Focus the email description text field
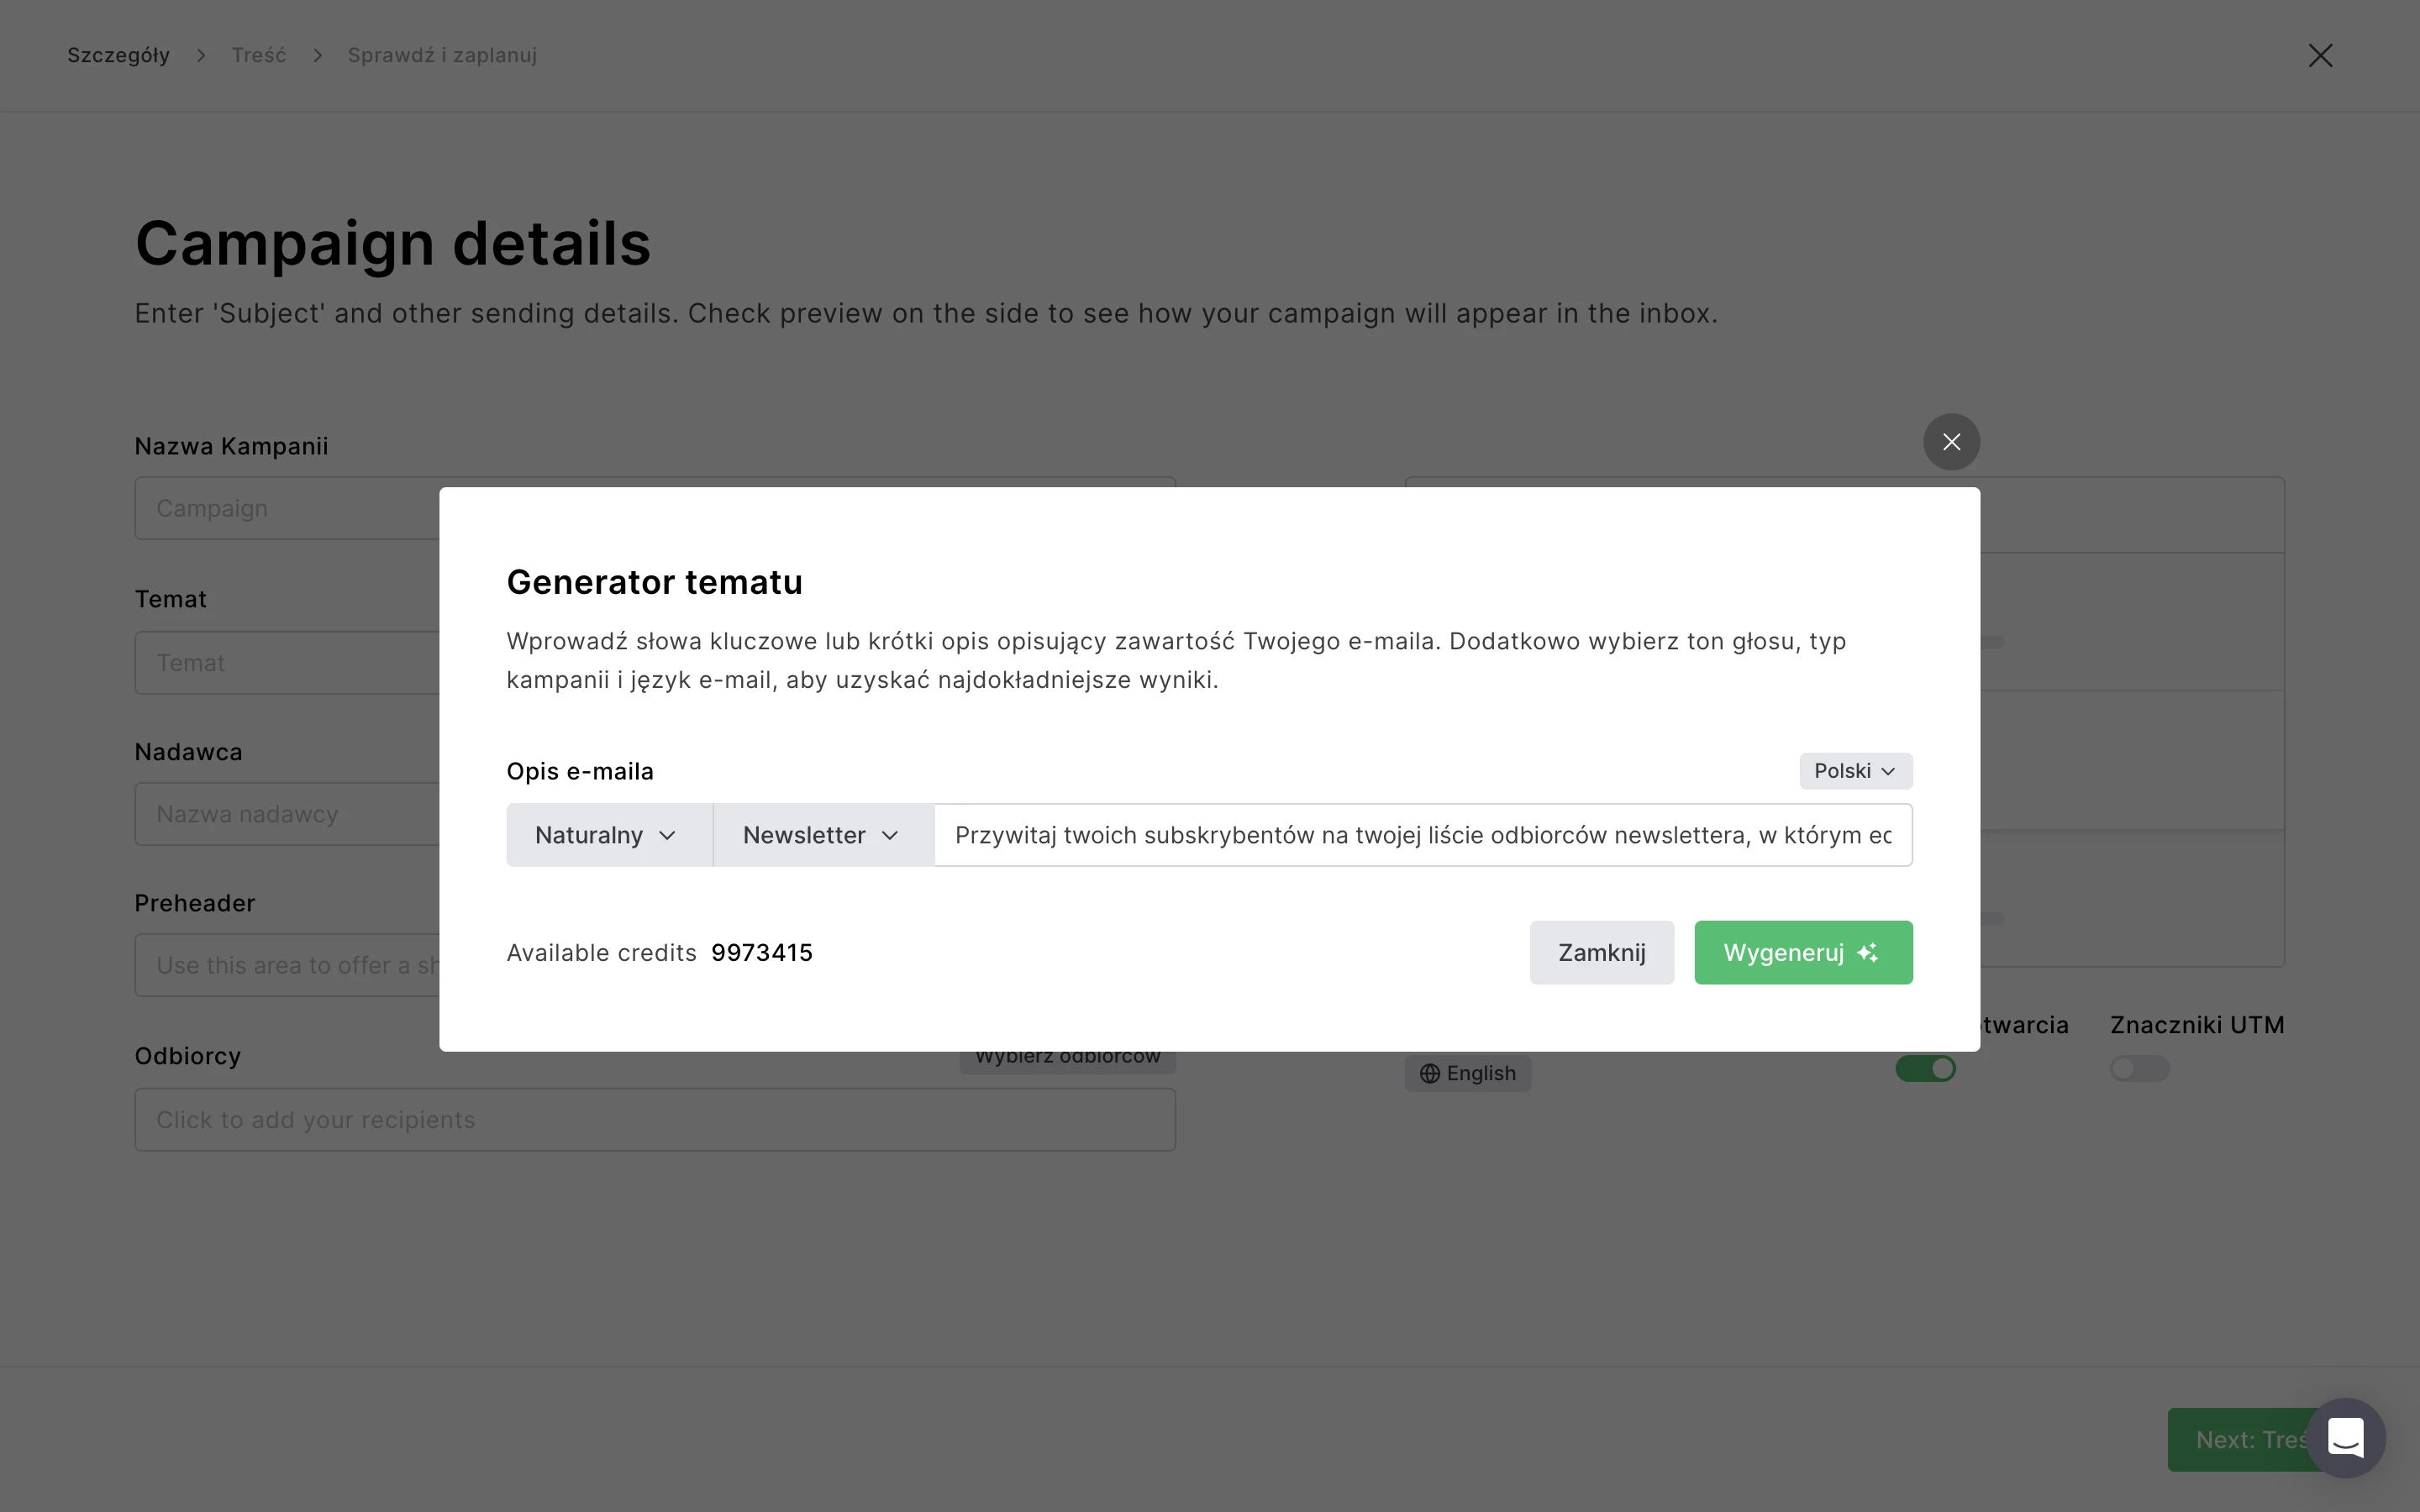The height and width of the screenshot is (1512, 2420). coord(1422,835)
